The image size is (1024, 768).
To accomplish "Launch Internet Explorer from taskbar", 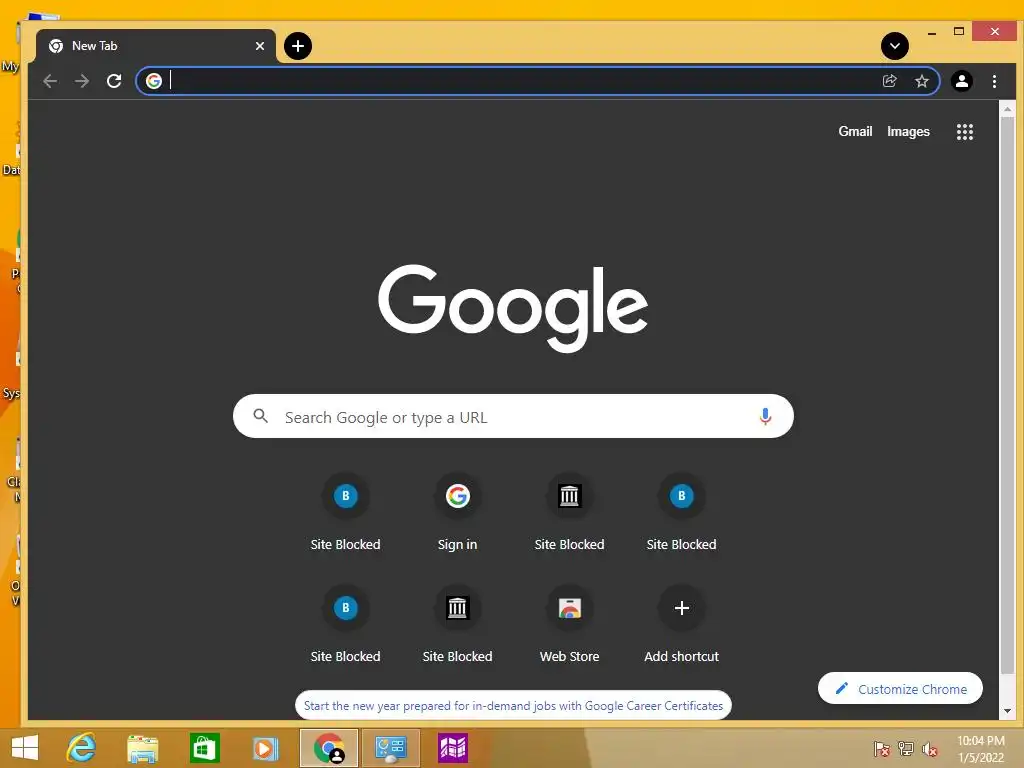I will [x=82, y=748].
